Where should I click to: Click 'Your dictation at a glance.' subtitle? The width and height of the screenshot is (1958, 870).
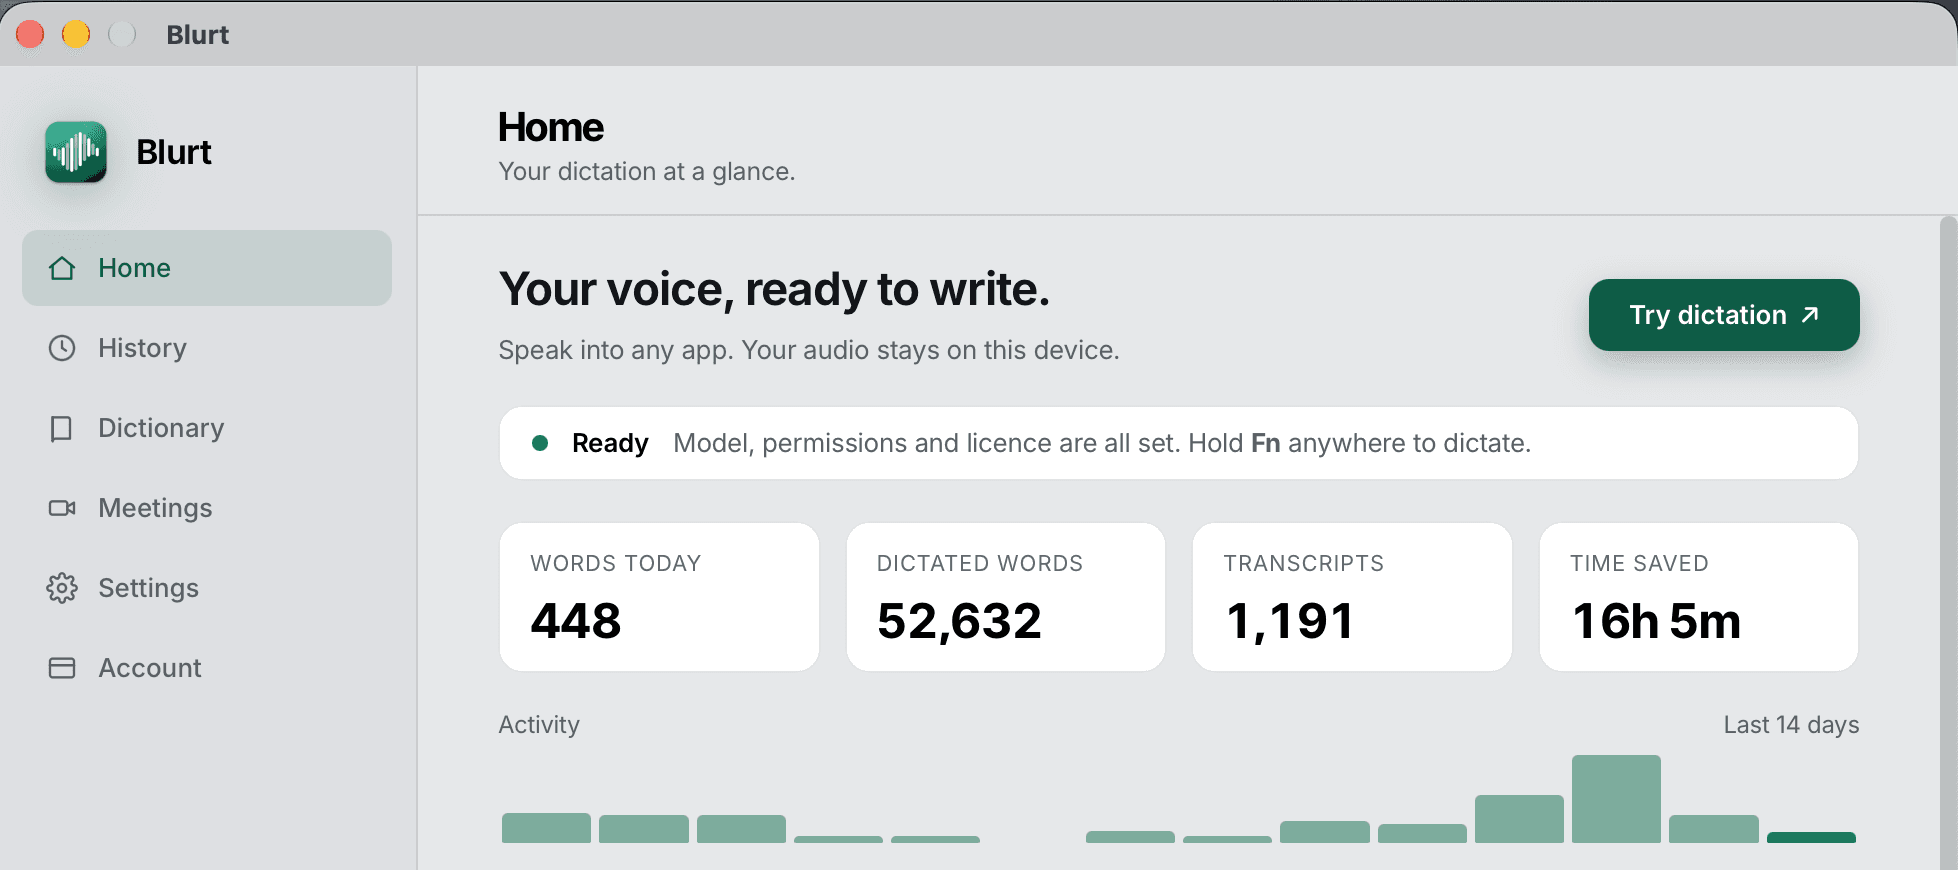coord(647,171)
